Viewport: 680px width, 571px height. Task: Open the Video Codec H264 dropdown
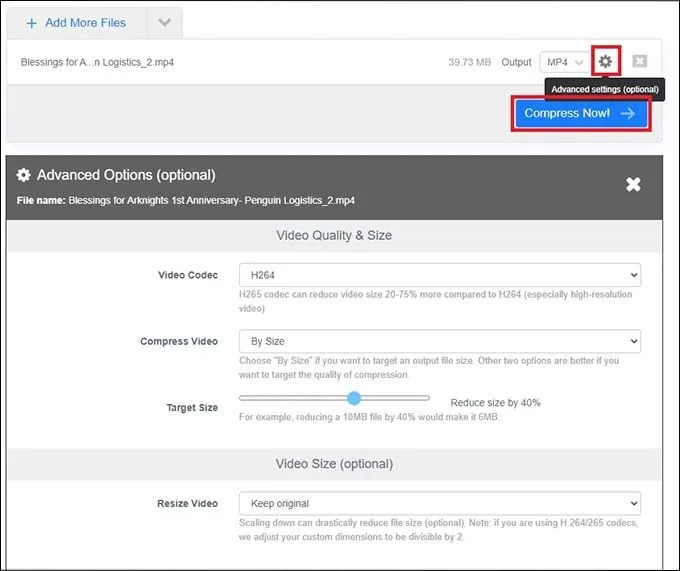pos(440,275)
